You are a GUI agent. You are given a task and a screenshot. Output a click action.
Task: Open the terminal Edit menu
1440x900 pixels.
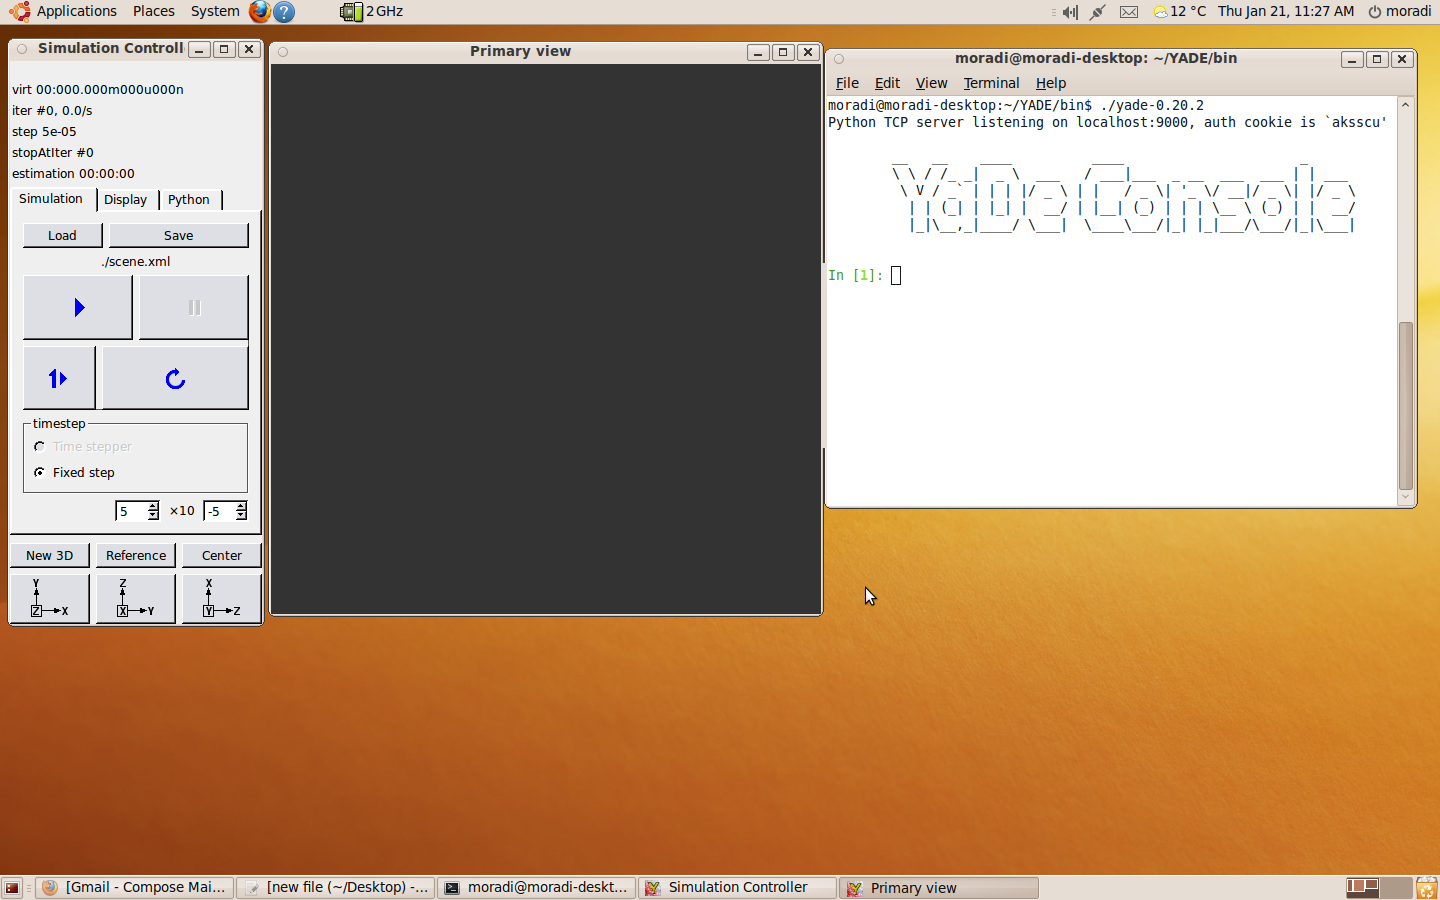click(x=887, y=83)
